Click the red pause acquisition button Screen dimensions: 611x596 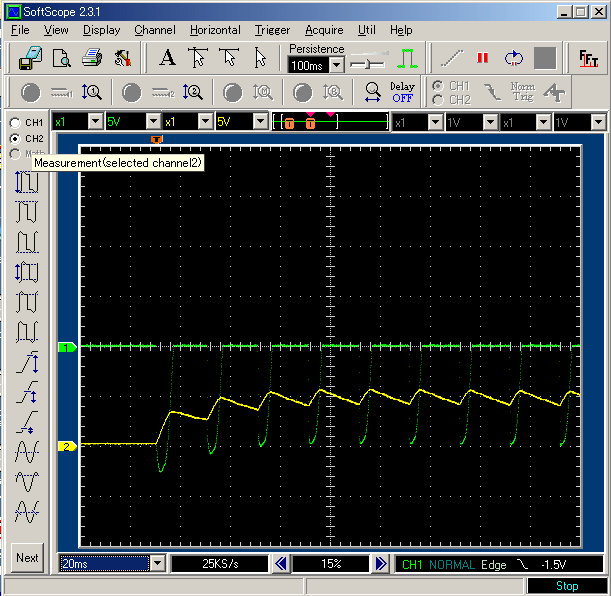pos(483,58)
